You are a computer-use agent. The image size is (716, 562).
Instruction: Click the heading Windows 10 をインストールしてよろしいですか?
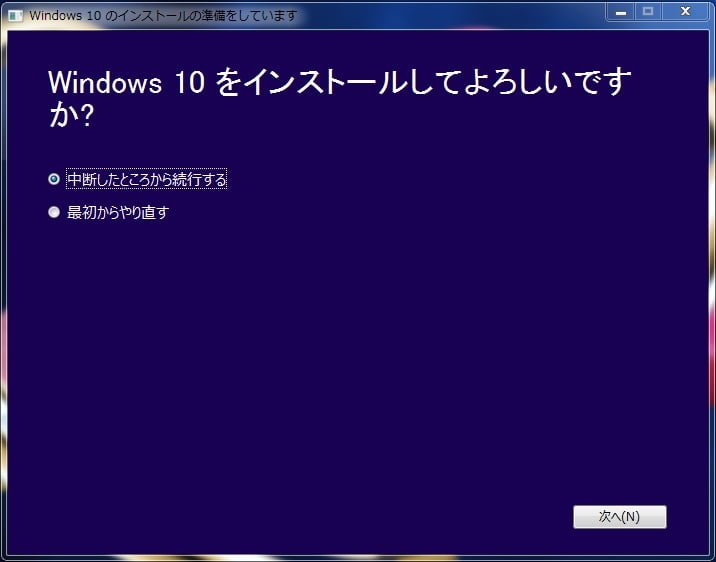[339, 83]
